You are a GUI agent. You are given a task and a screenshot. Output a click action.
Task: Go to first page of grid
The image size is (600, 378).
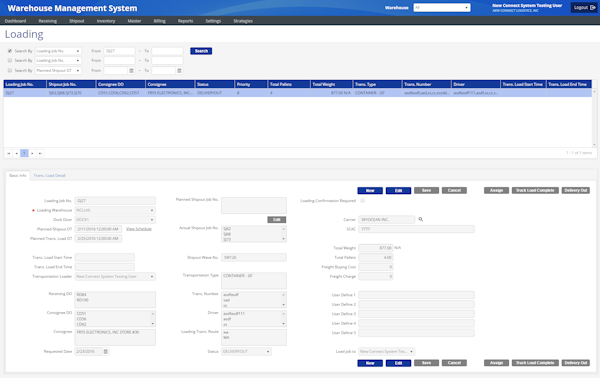[x=9, y=153]
